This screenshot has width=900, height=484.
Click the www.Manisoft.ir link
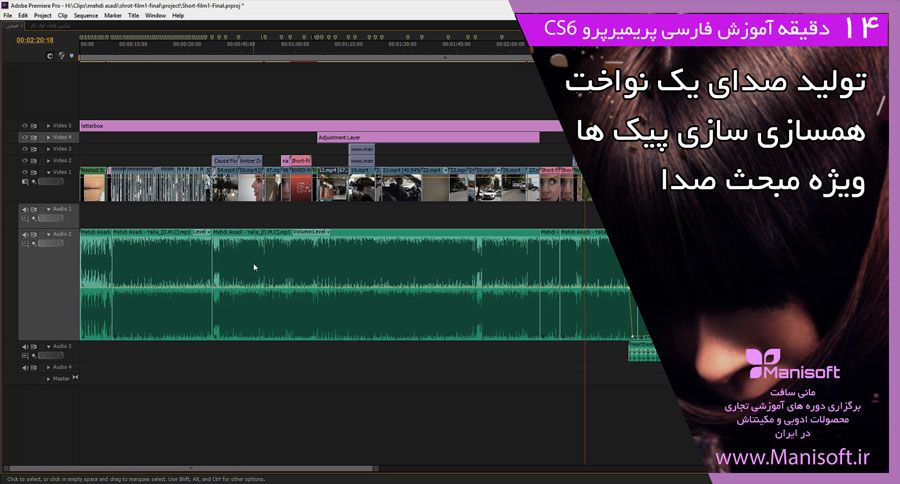tap(793, 457)
